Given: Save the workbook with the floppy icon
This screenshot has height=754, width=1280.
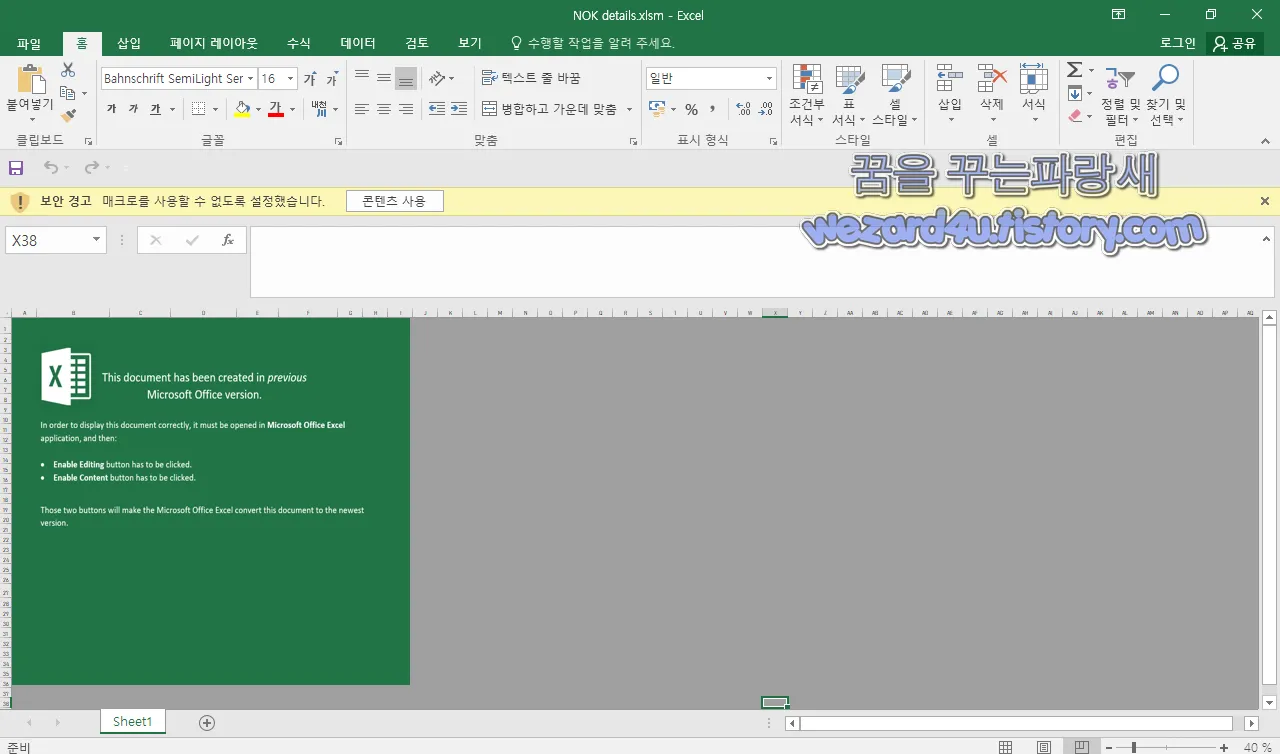Looking at the screenshot, I should [16, 168].
